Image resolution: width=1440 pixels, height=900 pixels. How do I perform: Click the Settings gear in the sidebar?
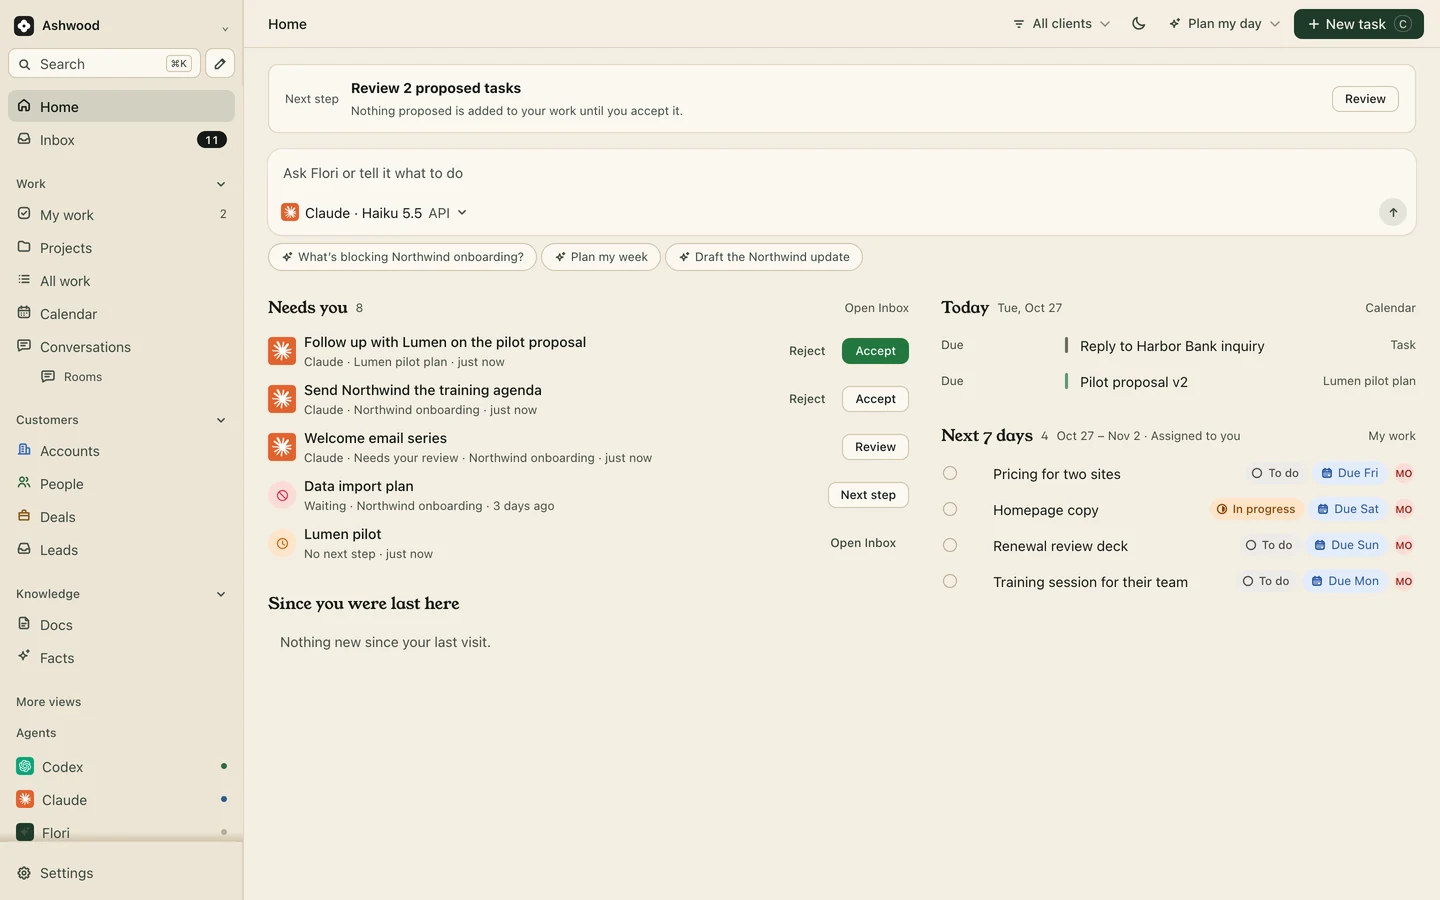tap(24, 873)
